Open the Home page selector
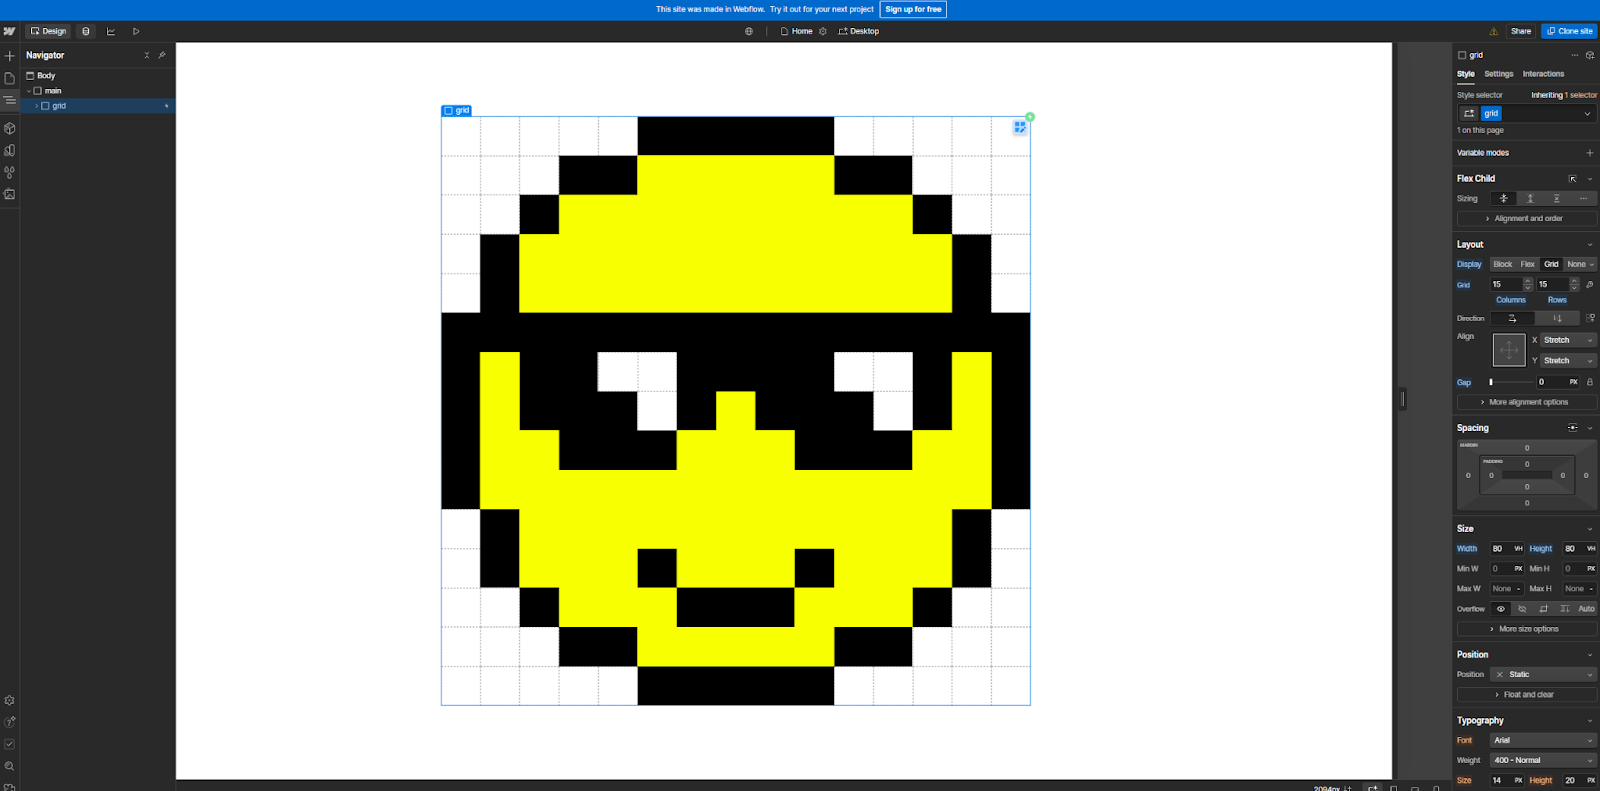 click(x=797, y=31)
